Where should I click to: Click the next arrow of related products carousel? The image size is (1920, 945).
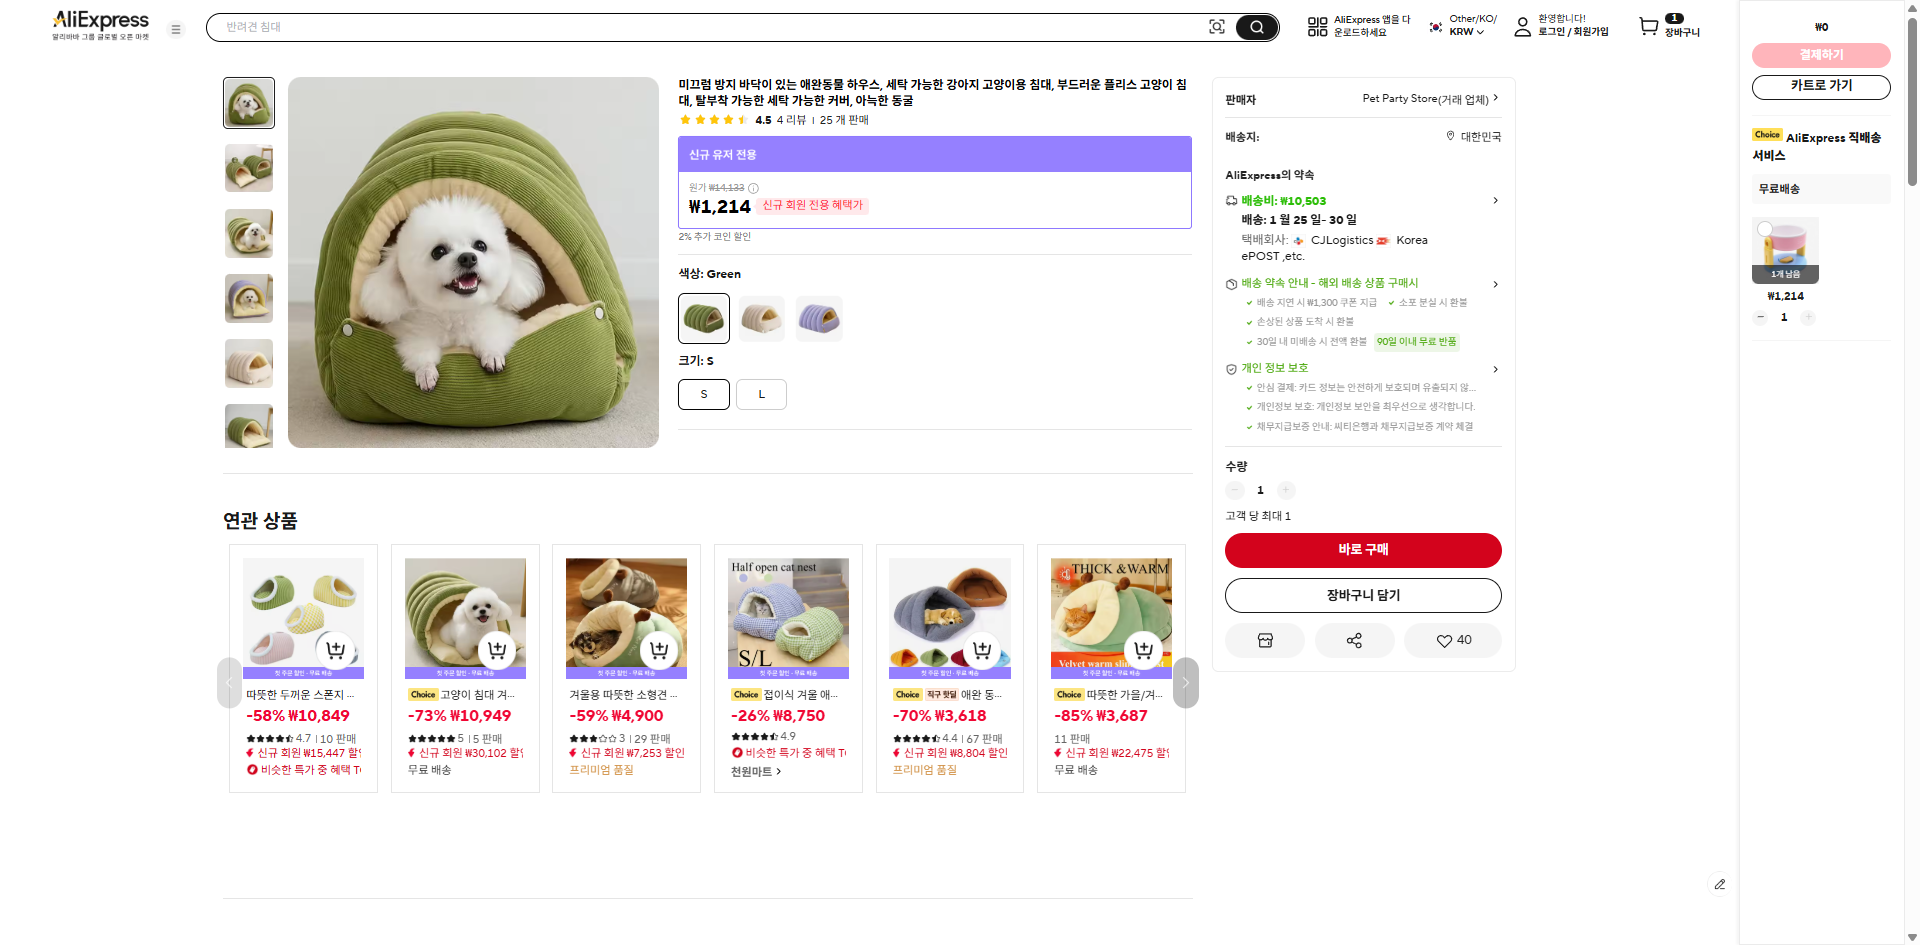[x=1185, y=683]
